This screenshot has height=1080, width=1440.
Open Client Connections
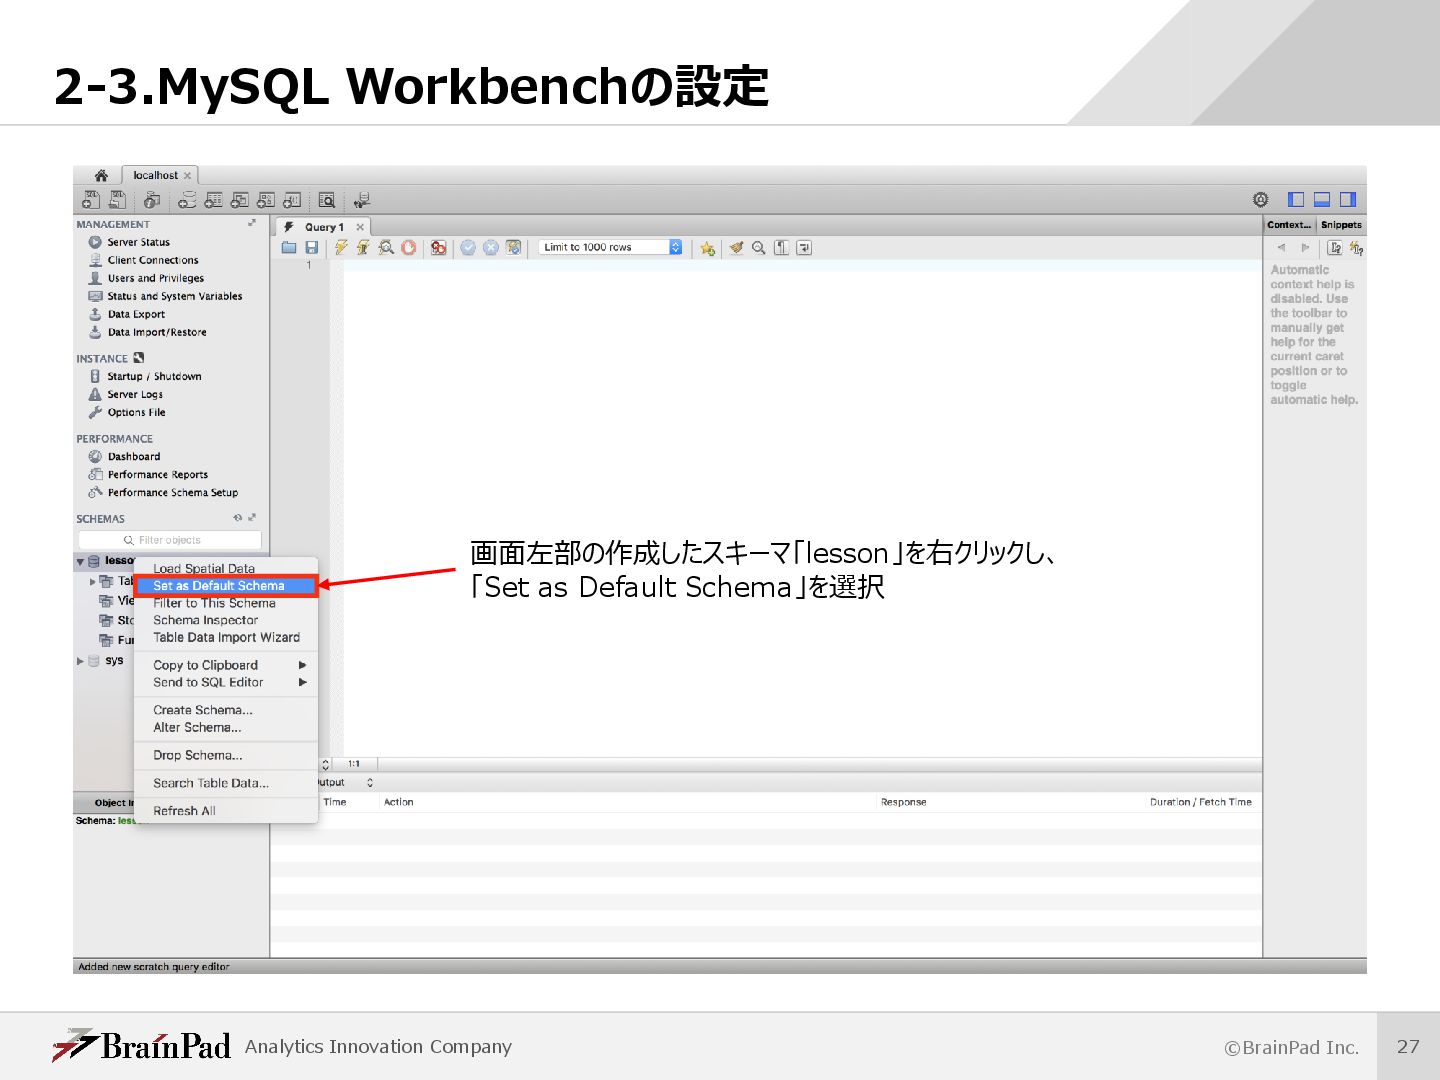153,260
